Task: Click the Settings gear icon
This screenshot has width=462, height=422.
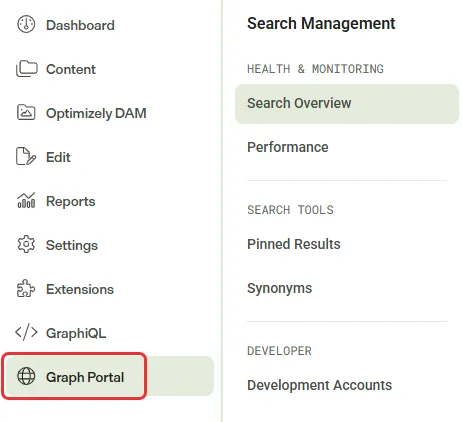Action: (x=26, y=244)
